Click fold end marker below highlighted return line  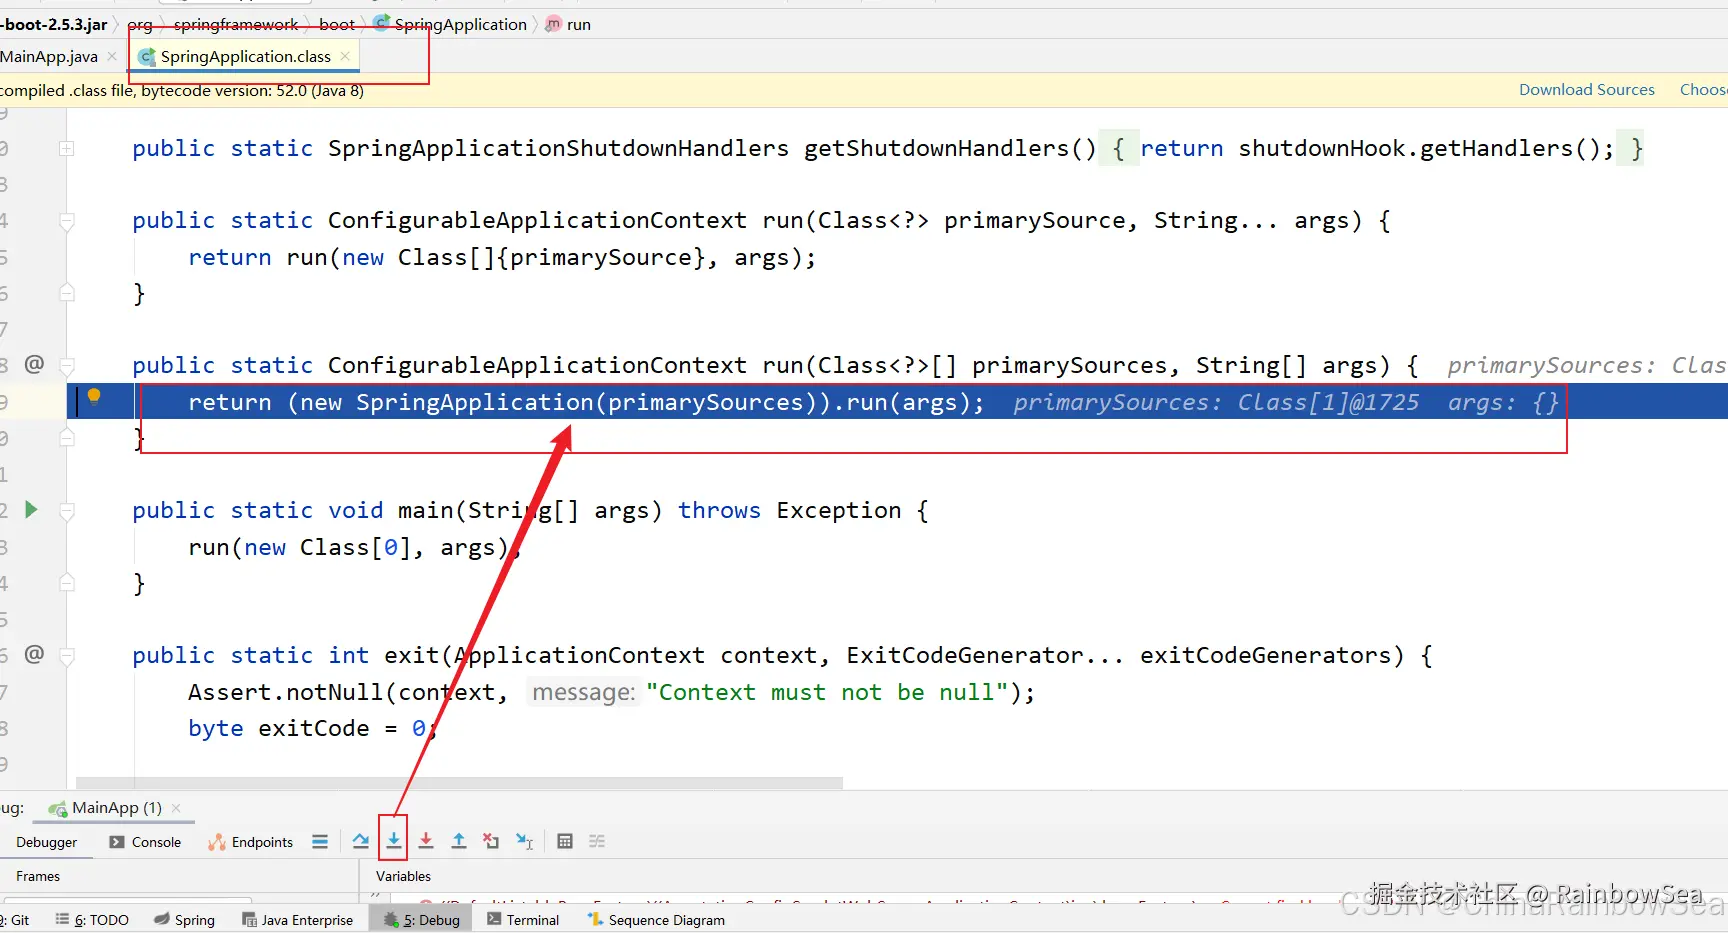pyautogui.click(x=67, y=438)
